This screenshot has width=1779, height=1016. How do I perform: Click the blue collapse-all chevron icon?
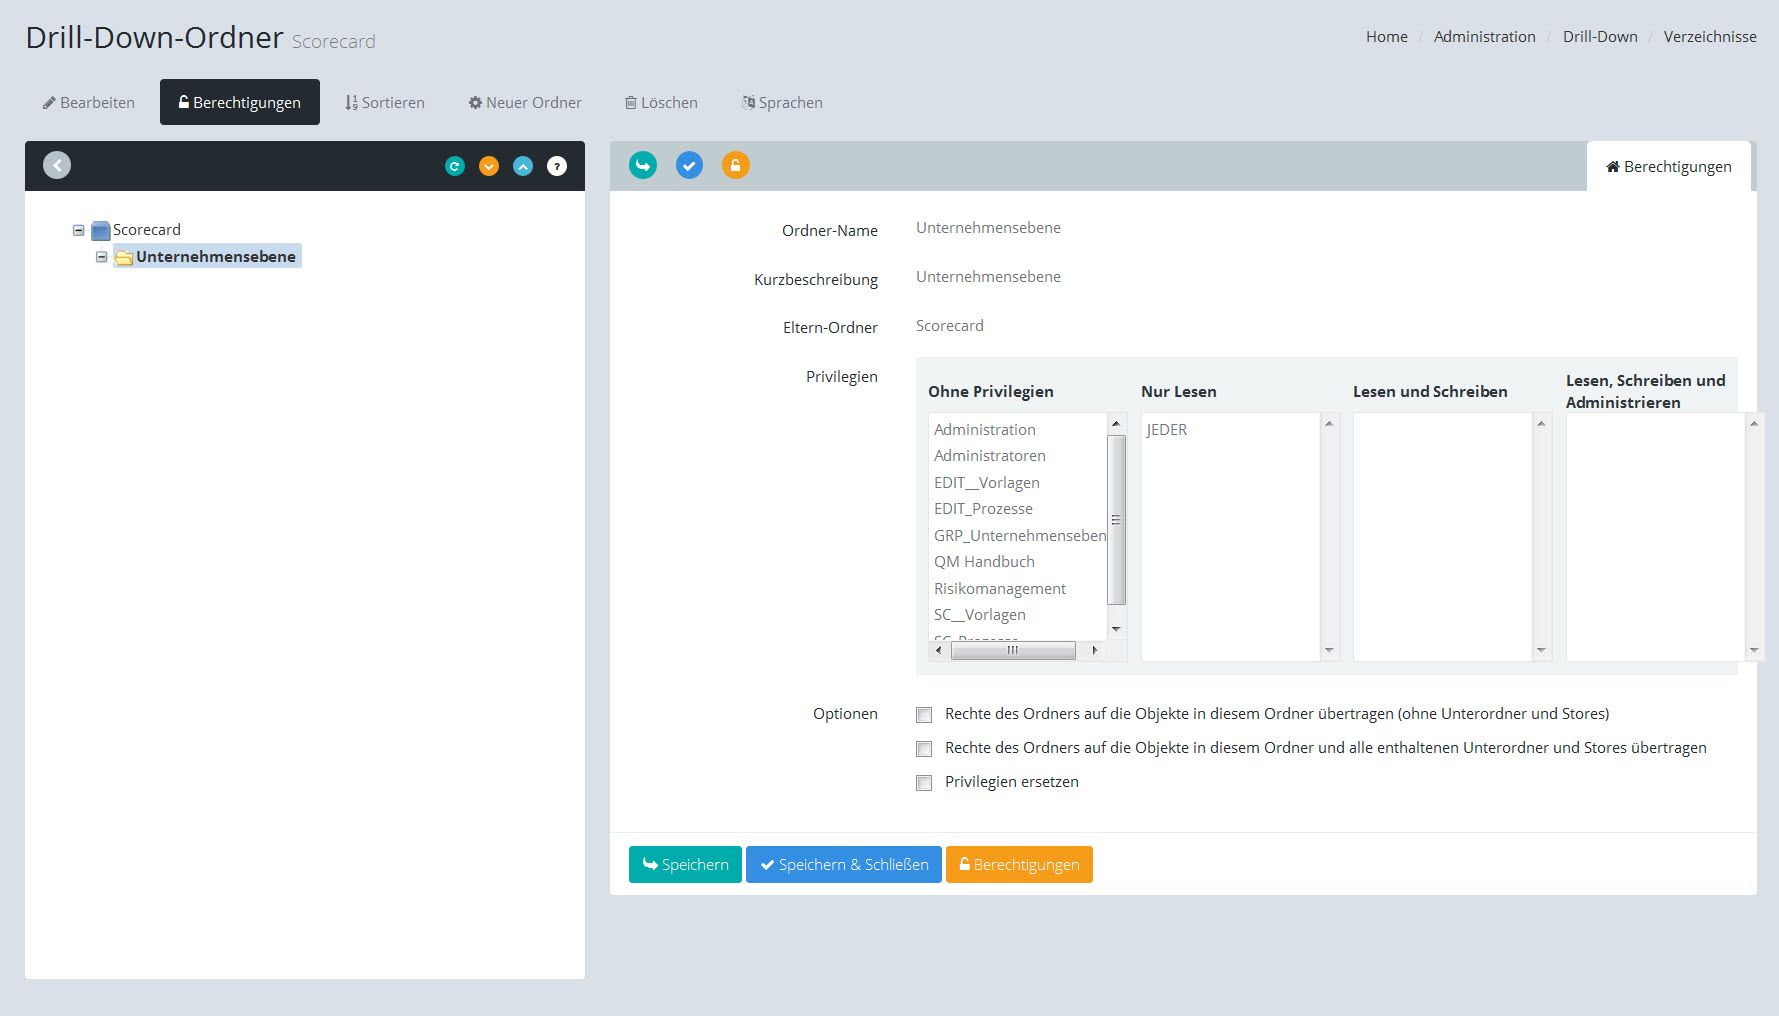pos(523,166)
